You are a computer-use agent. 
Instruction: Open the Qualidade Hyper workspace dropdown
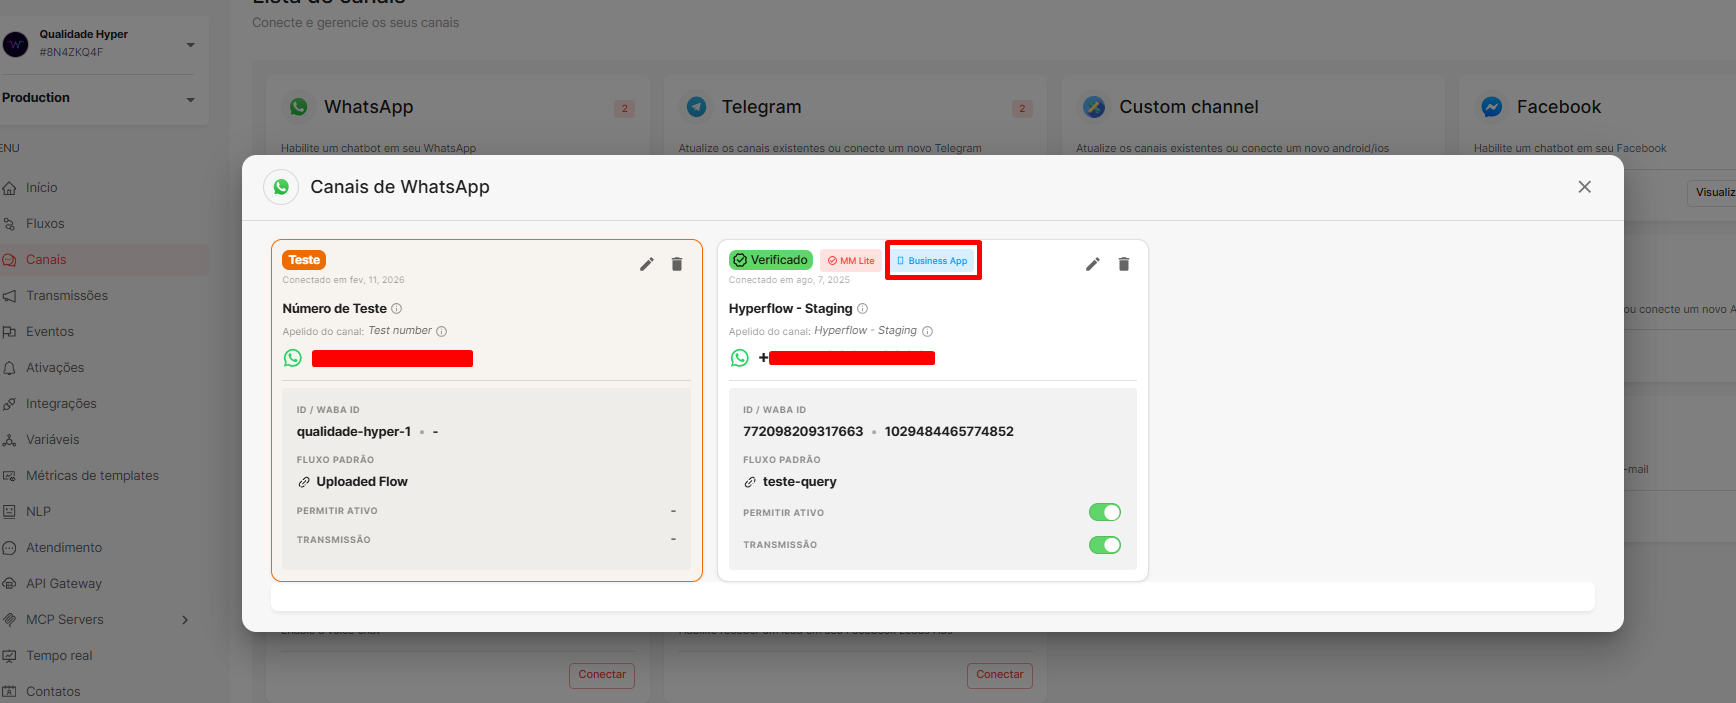point(190,44)
